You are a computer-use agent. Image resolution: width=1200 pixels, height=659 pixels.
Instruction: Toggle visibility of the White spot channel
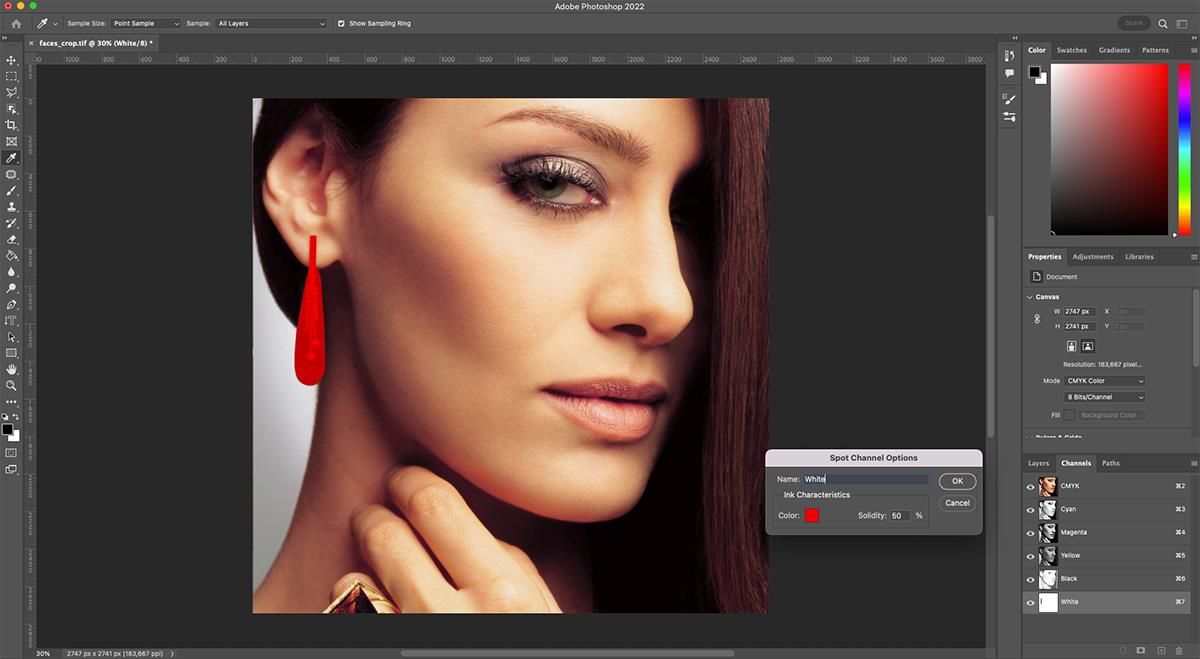[x=1030, y=602]
